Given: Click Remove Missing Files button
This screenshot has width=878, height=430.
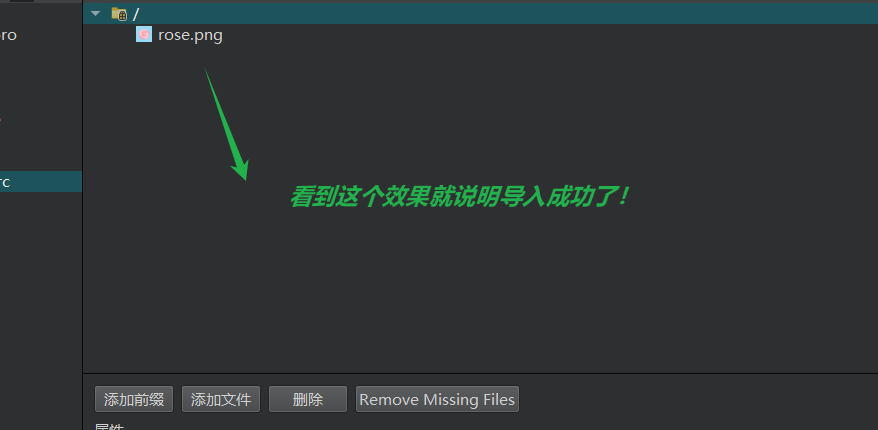Looking at the screenshot, I should [x=437, y=399].
